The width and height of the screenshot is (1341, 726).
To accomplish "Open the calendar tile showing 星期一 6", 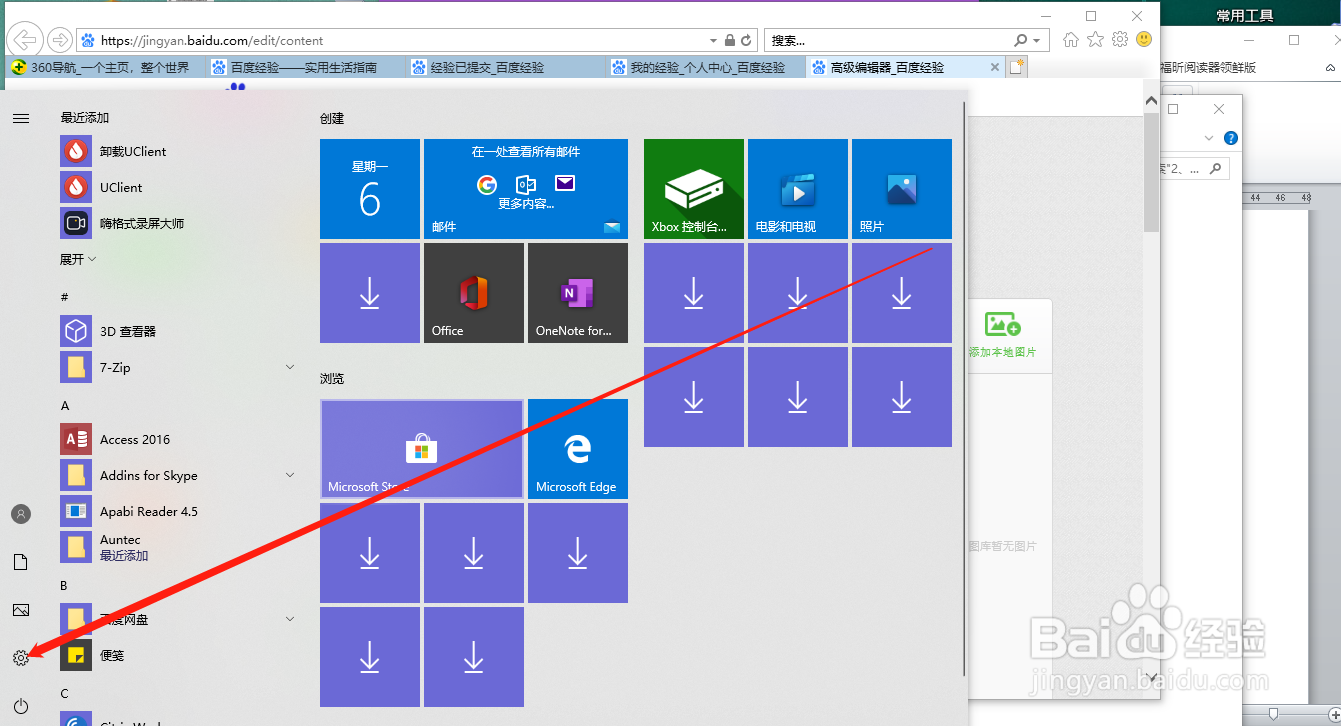I will coord(370,189).
